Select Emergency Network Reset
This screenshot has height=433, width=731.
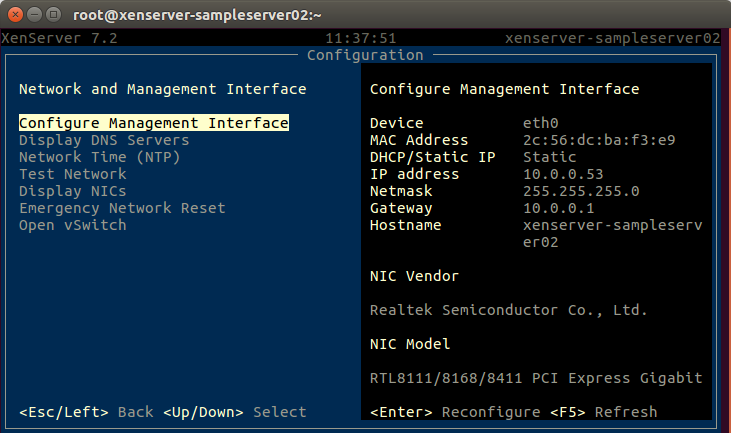(x=122, y=208)
